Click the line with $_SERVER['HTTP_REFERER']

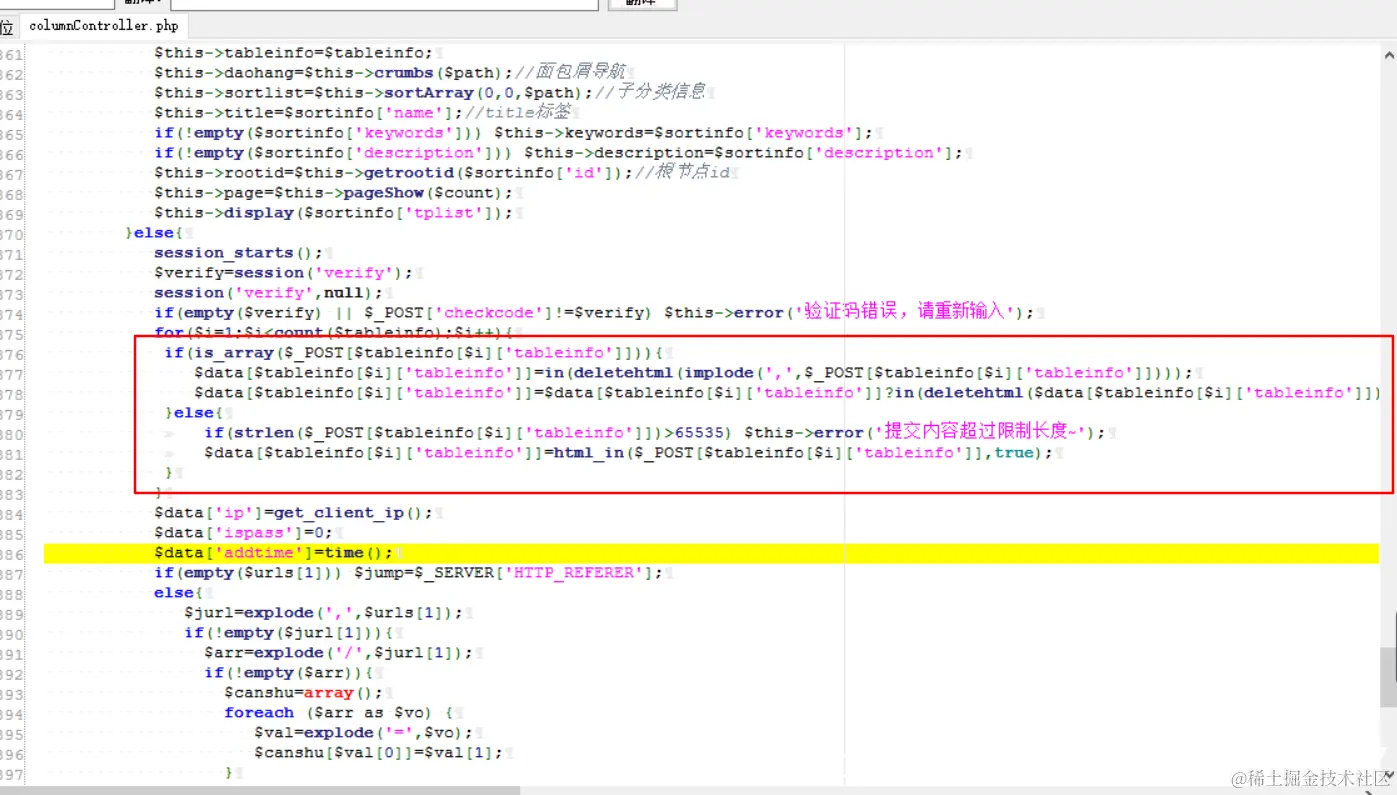(409, 573)
